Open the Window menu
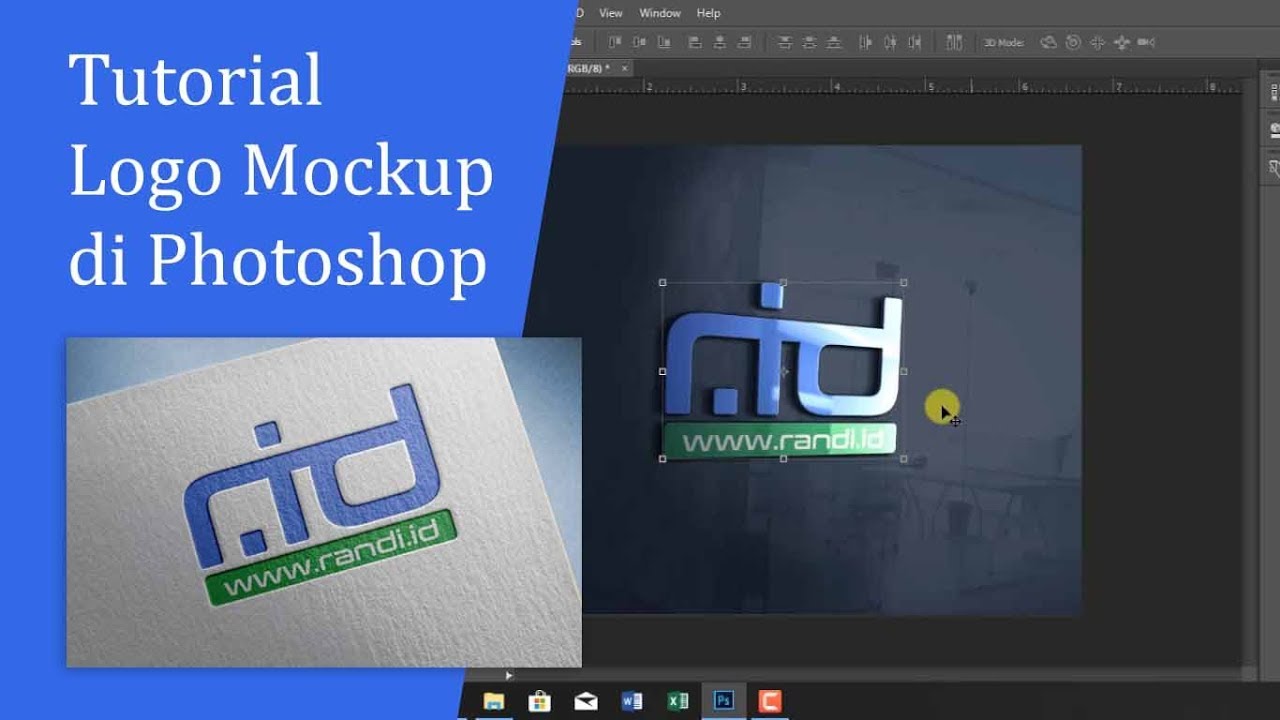1280x720 pixels. 660,13
